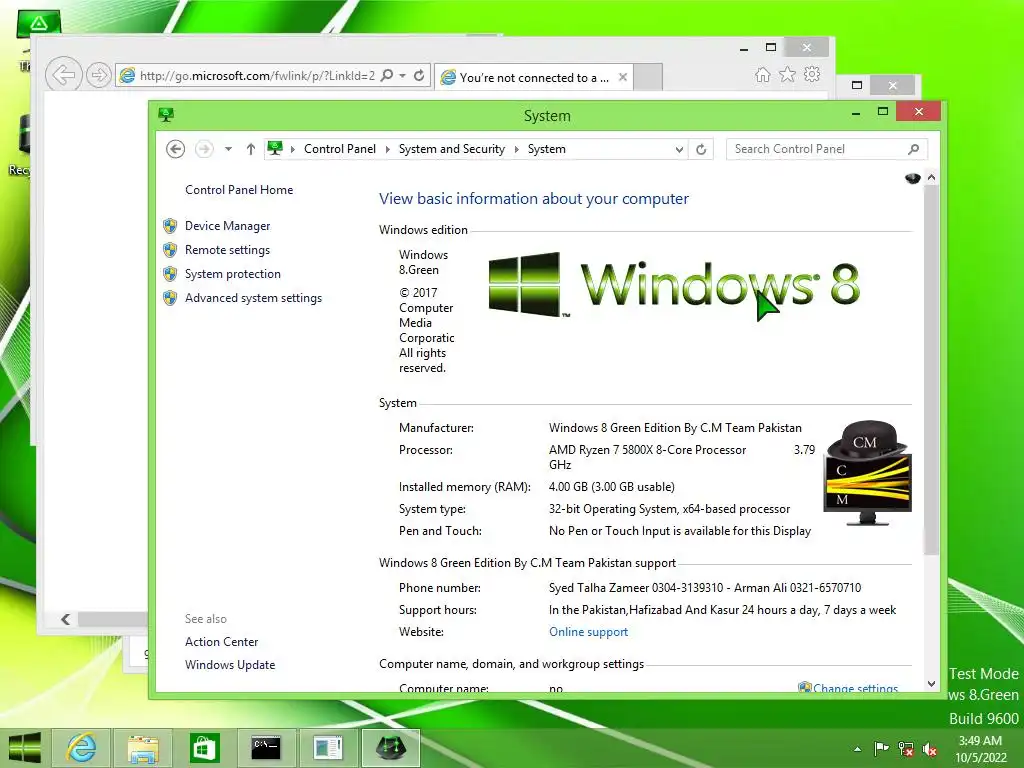The width and height of the screenshot is (1024, 768).
Task: Open System protection link
Action: (232, 274)
